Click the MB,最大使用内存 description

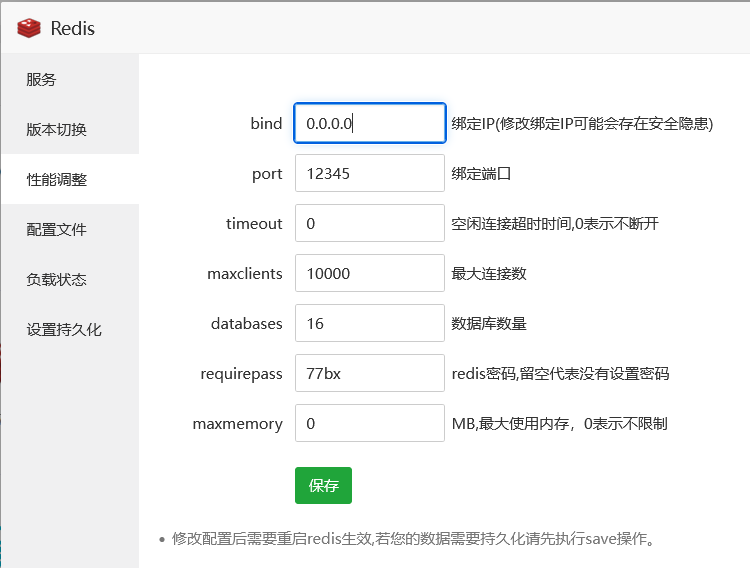[x=560, y=423]
